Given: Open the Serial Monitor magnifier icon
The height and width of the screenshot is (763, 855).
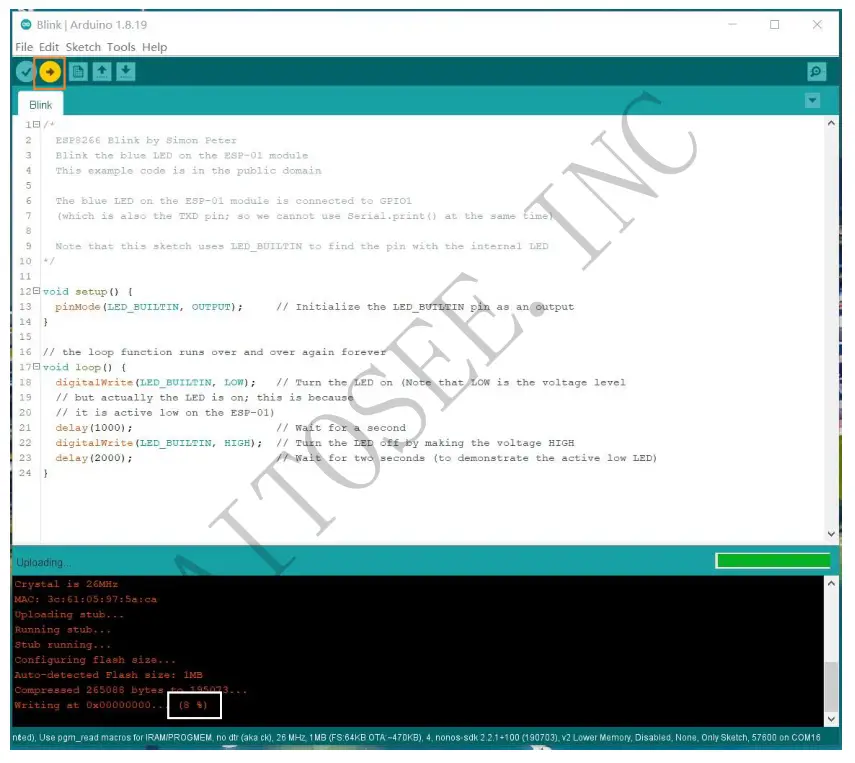Looking at the screenshot, I should [818, 71].
